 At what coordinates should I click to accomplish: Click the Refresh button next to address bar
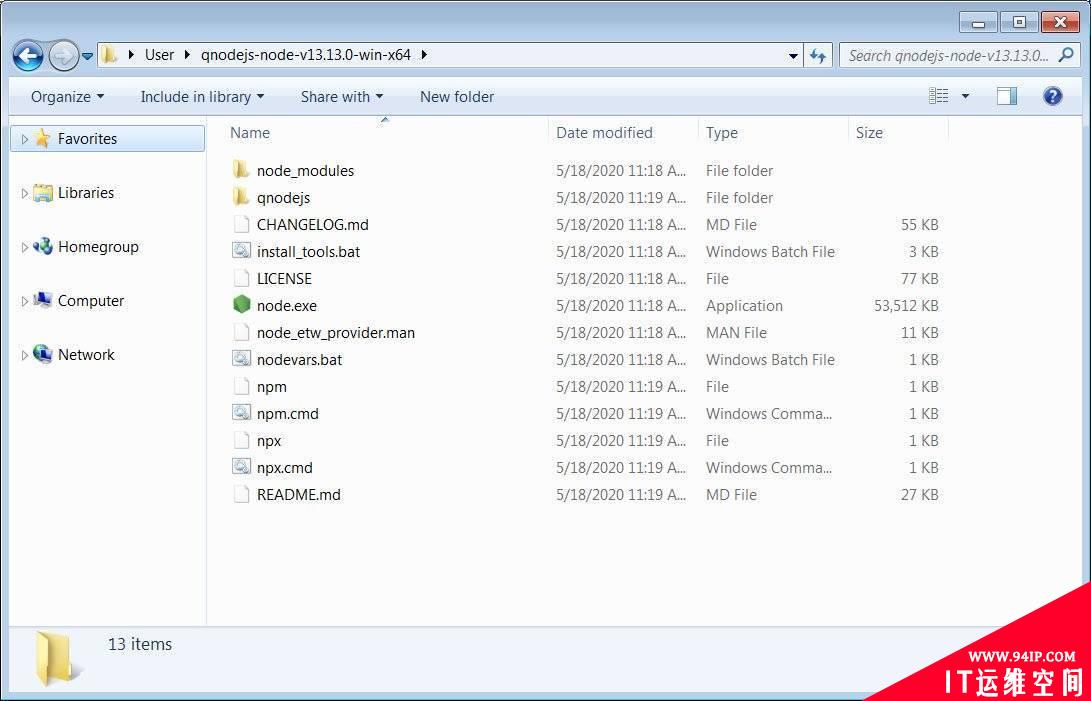(x=818, y=56)
